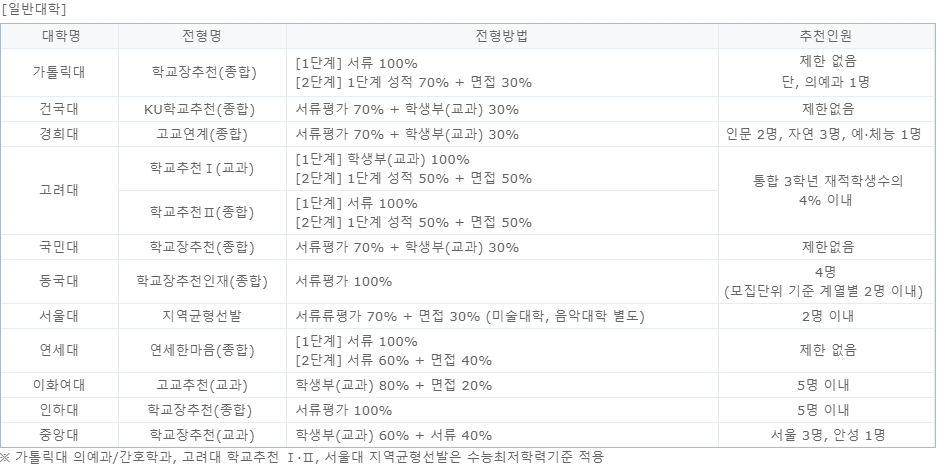
Task: Click 연세한마음(종합) cell
Action: pos(202,350)
